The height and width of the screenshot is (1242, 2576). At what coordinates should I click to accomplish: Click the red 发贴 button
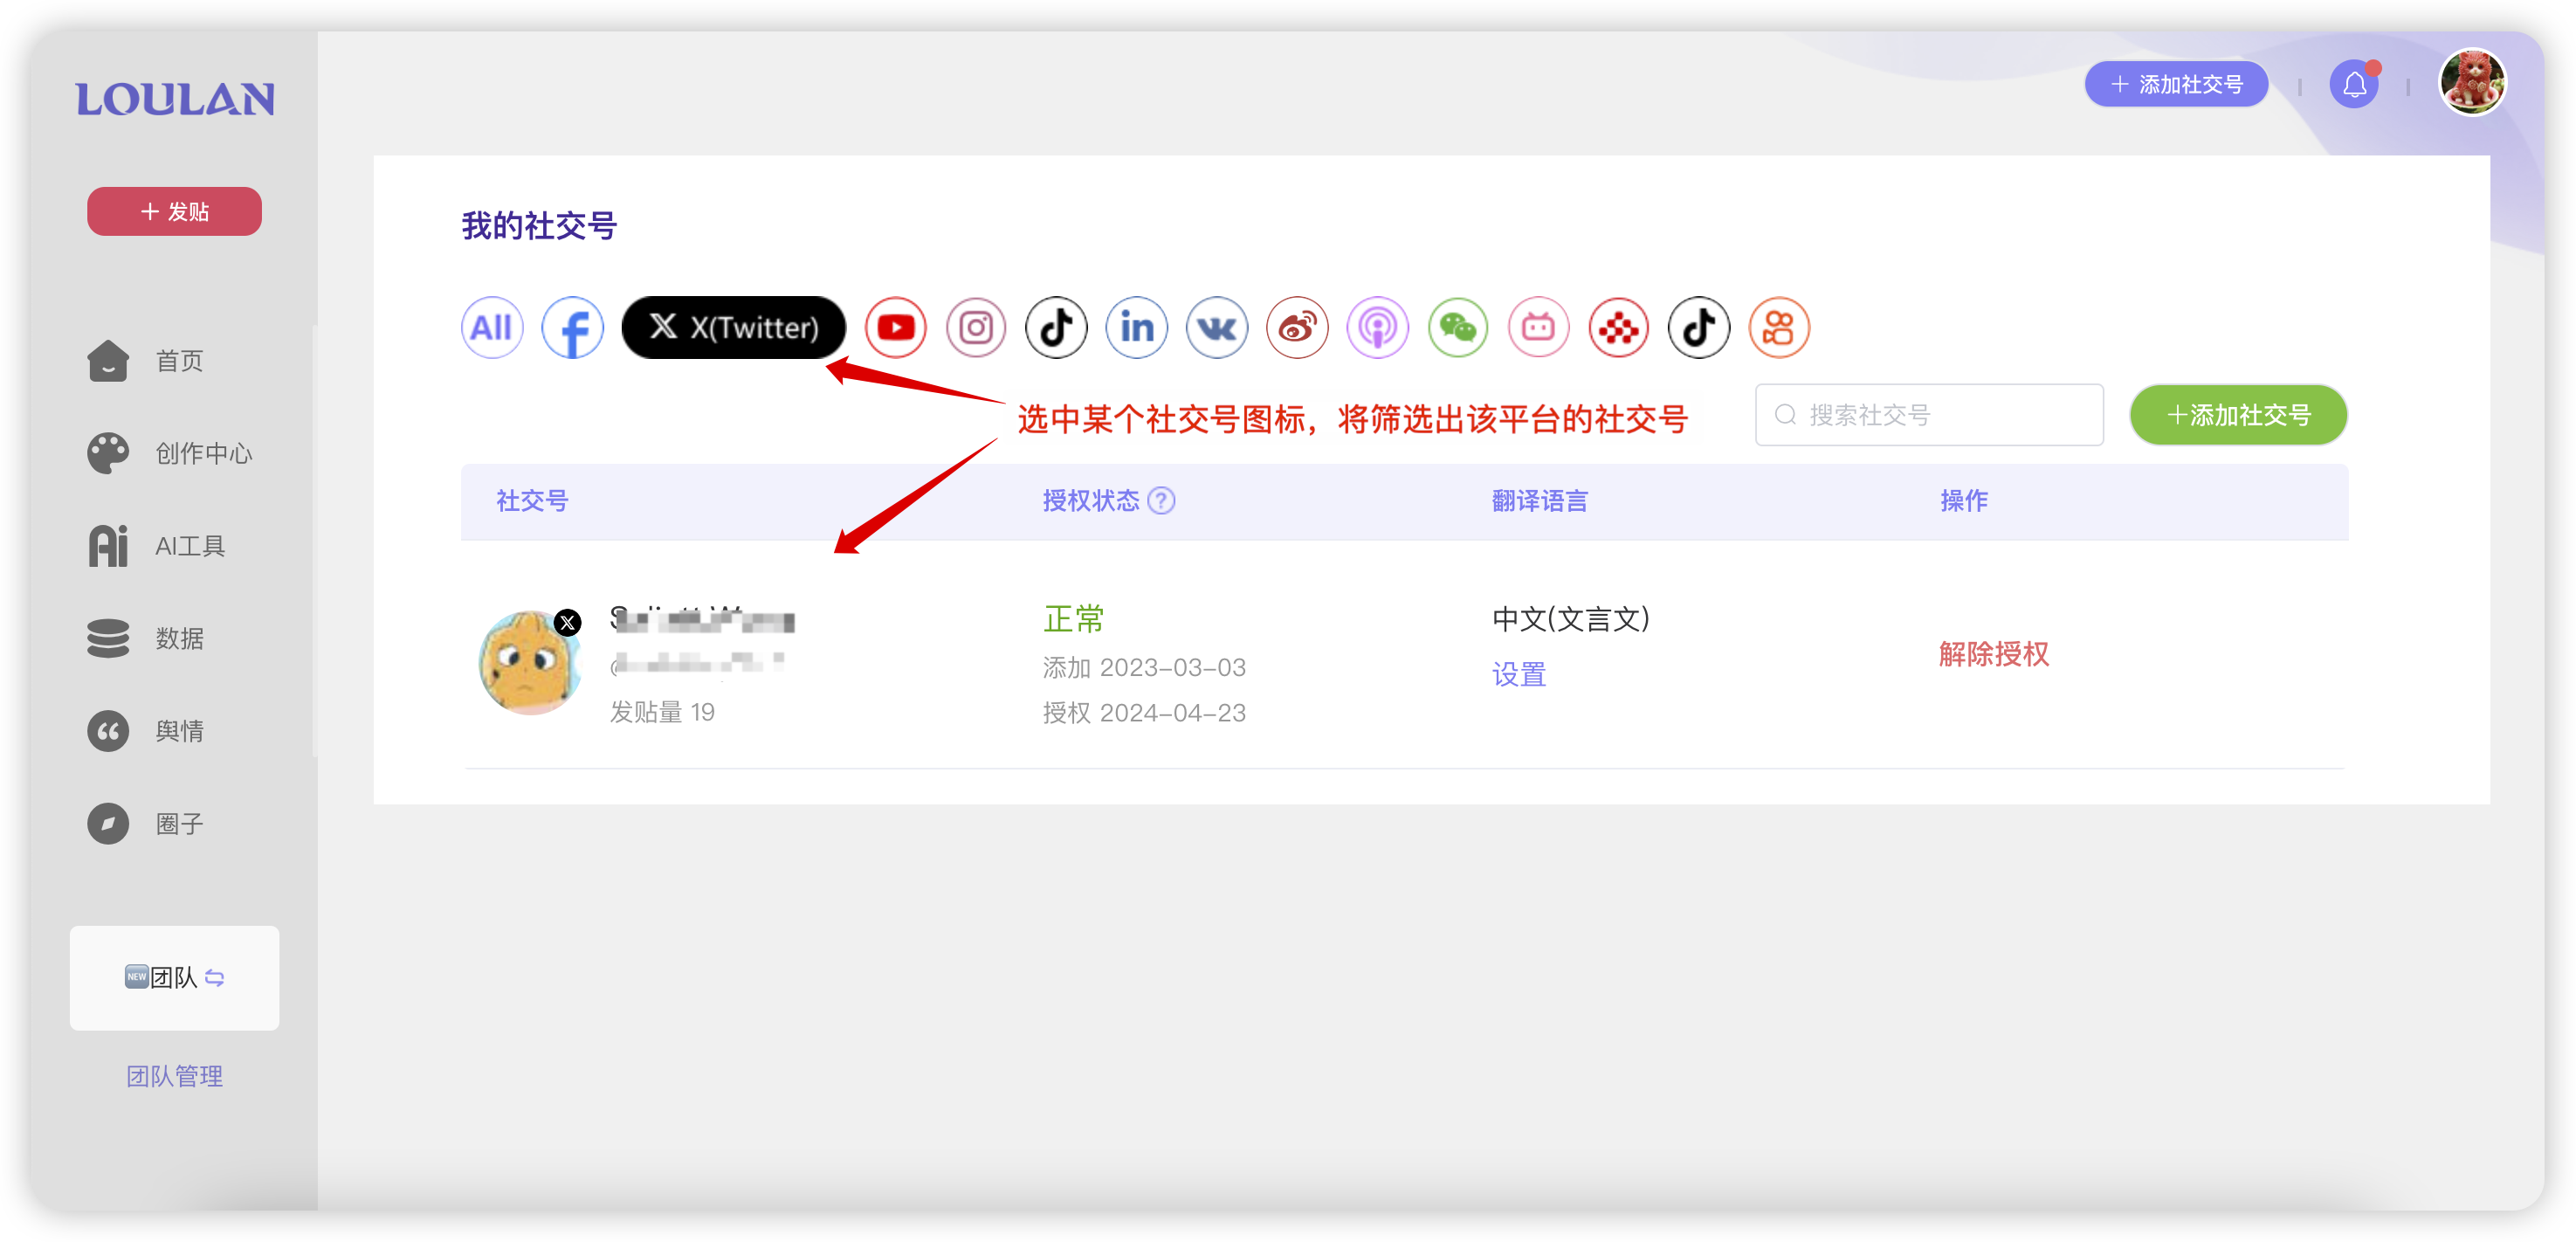(174, 211)
